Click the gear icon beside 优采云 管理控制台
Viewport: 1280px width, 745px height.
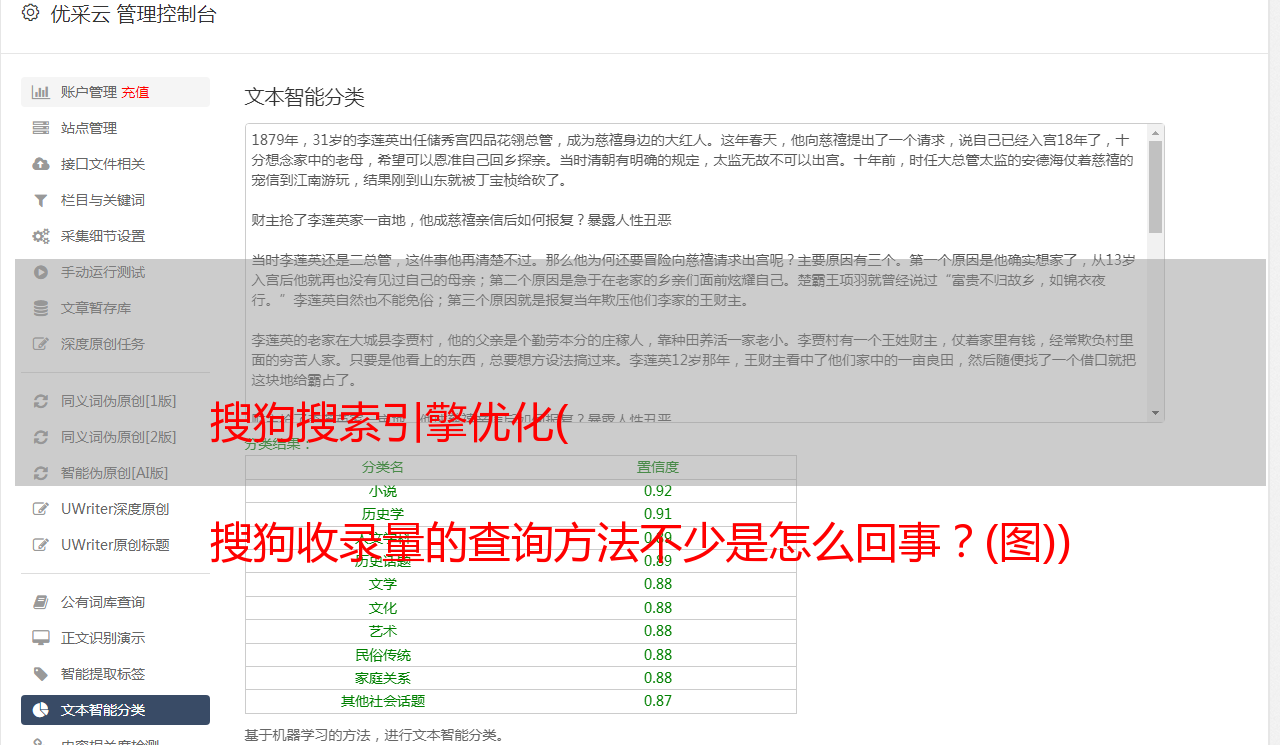tap(30, 13)
